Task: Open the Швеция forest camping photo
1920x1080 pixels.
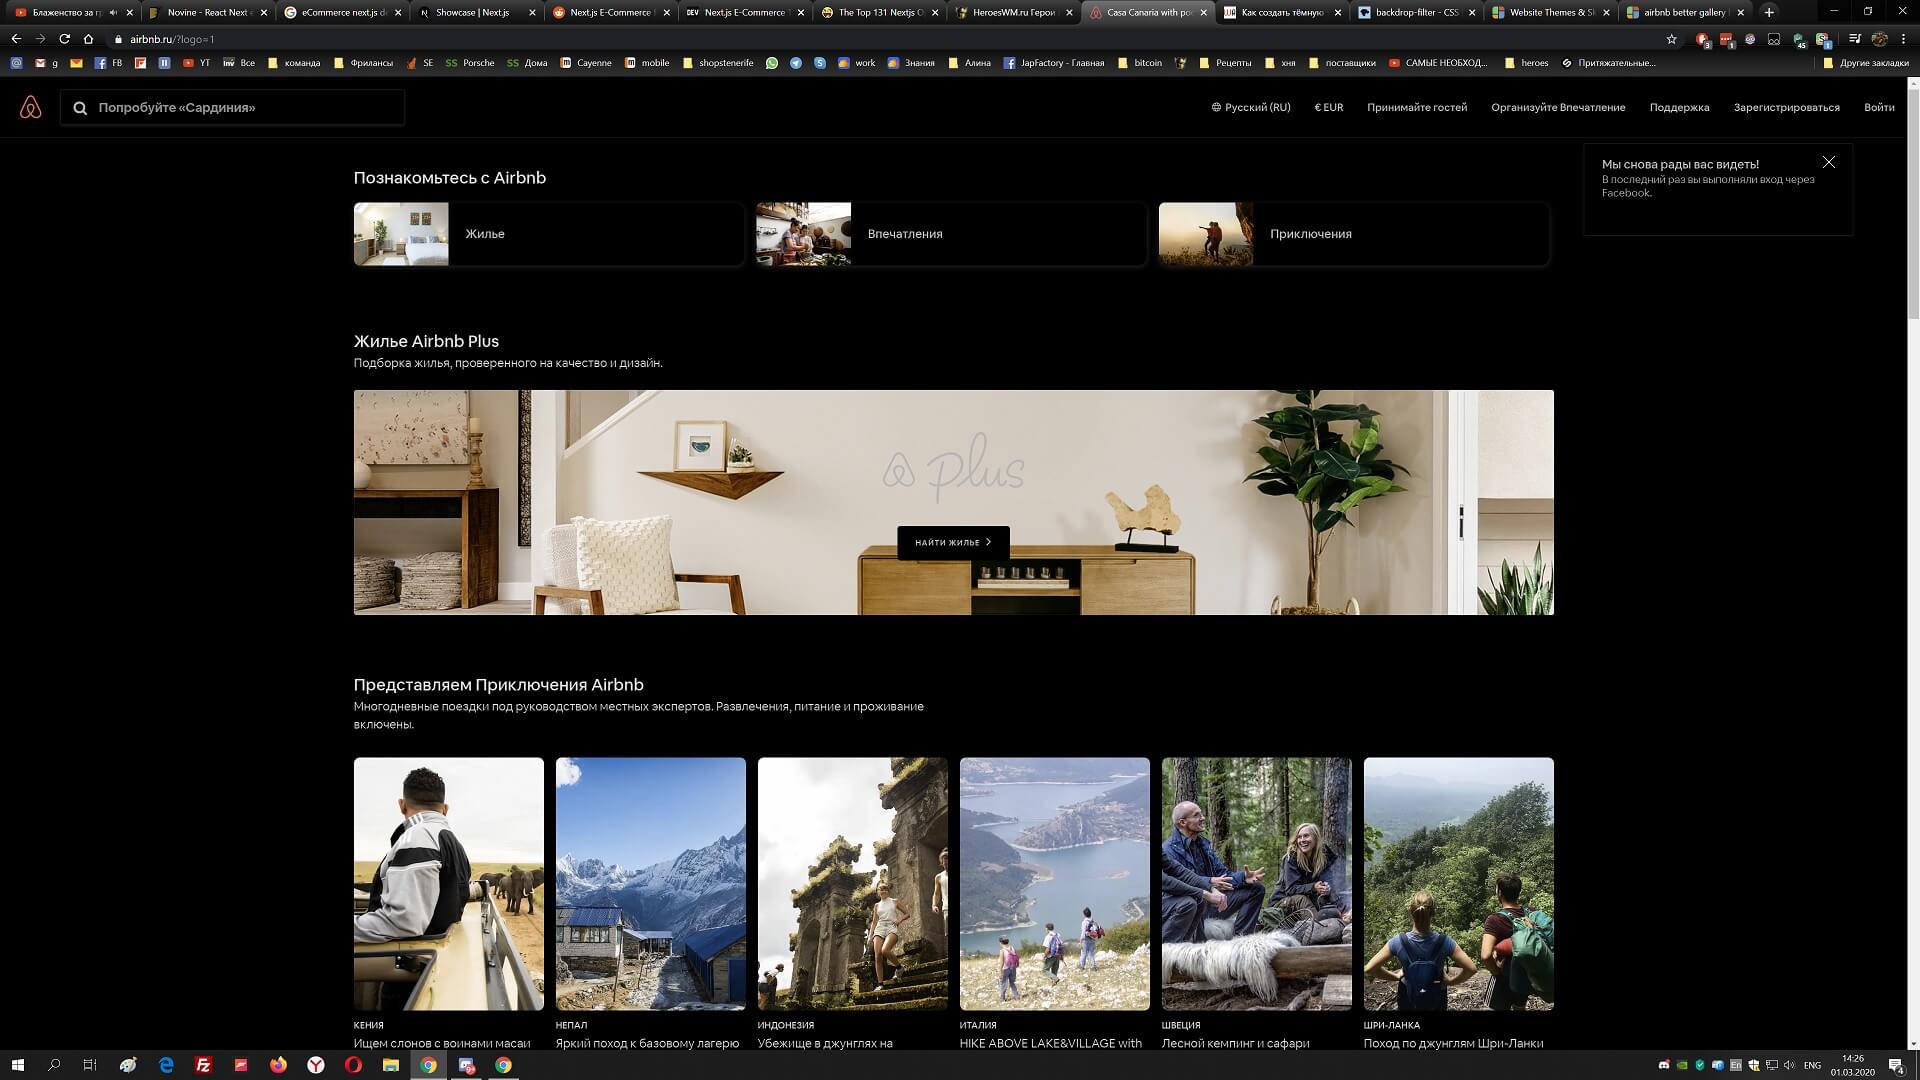Action: pos(1257,884)
